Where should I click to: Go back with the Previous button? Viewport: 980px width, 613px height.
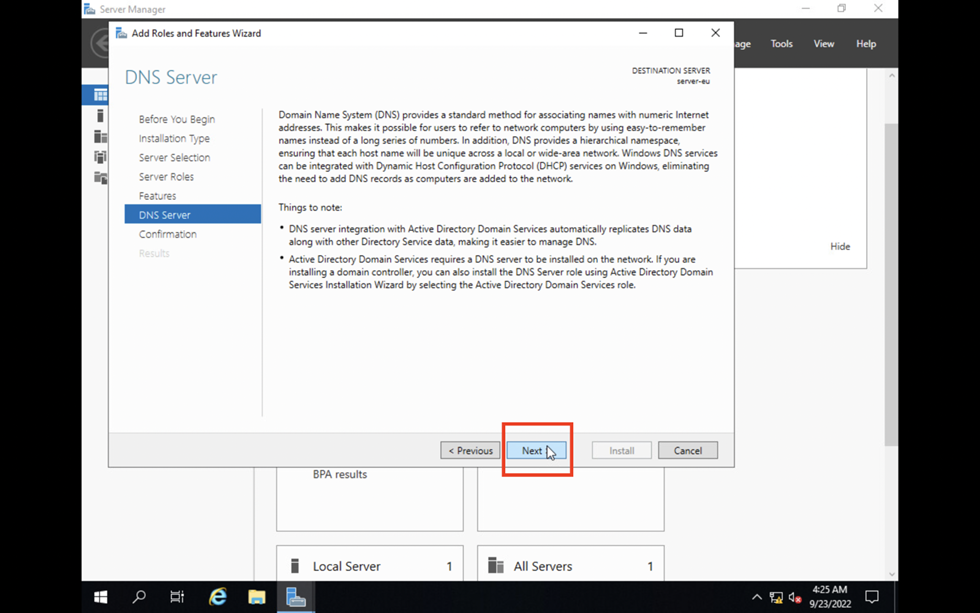click(470, 451)
